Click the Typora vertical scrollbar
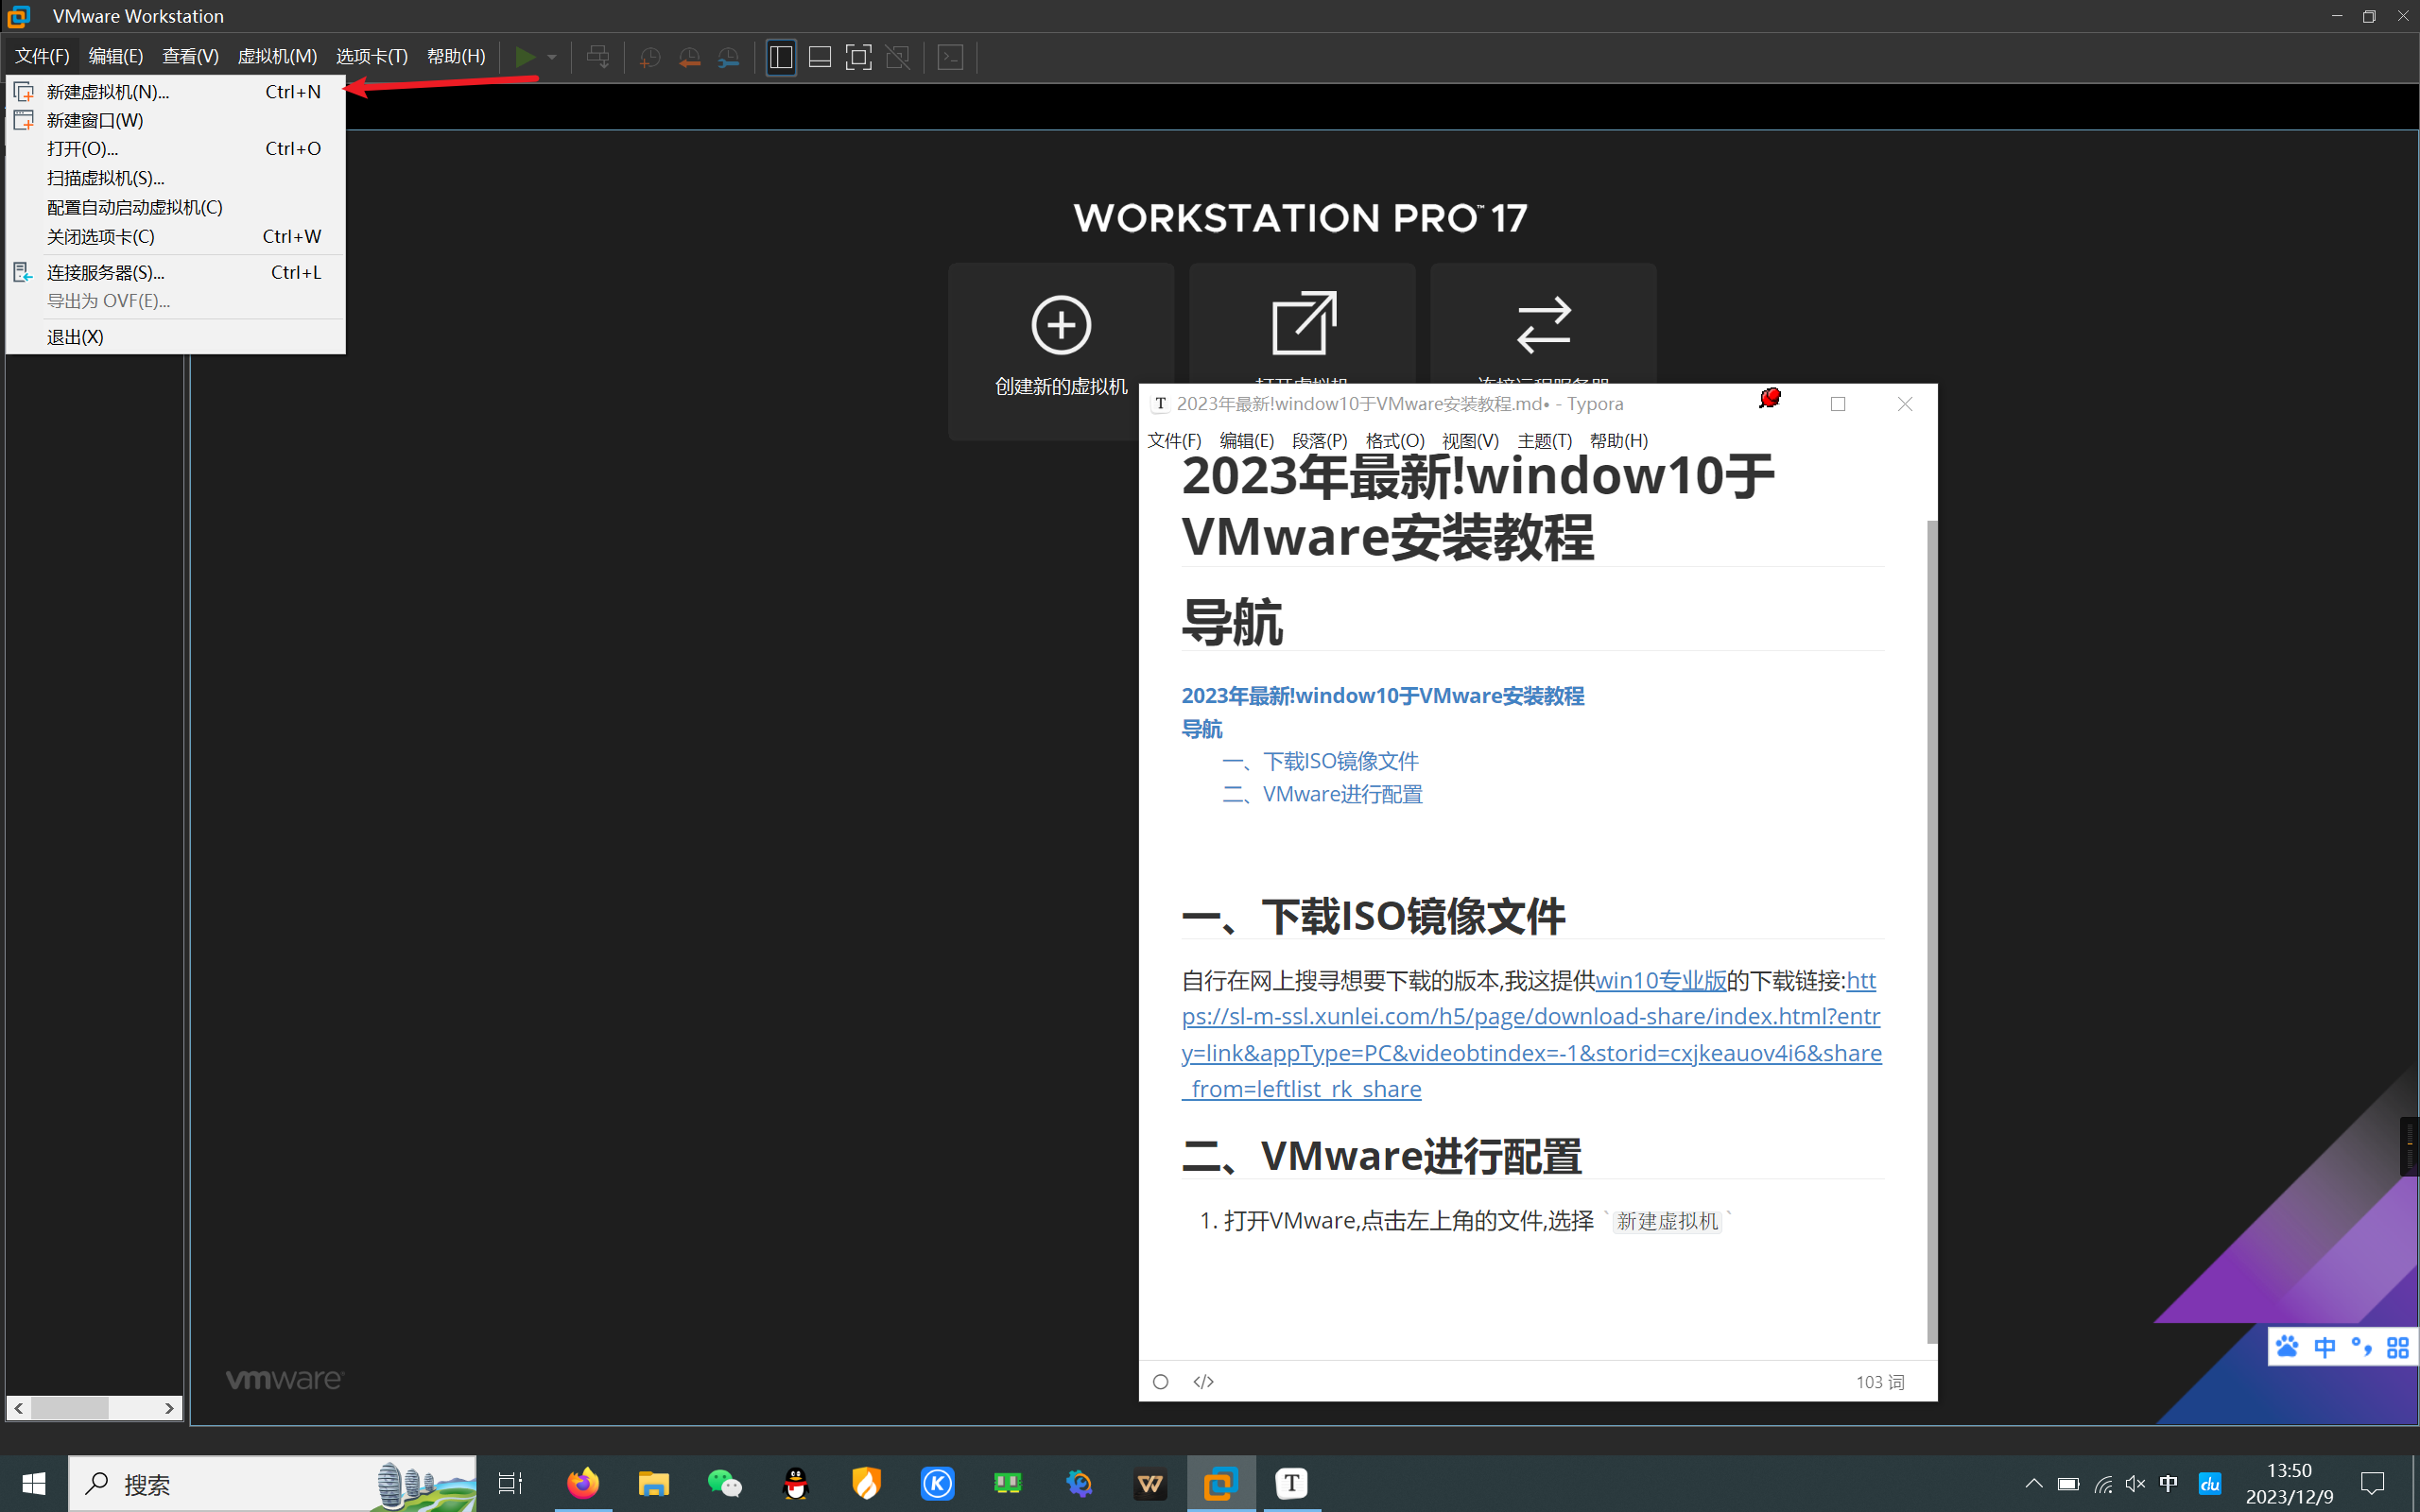 point(1931,930)
